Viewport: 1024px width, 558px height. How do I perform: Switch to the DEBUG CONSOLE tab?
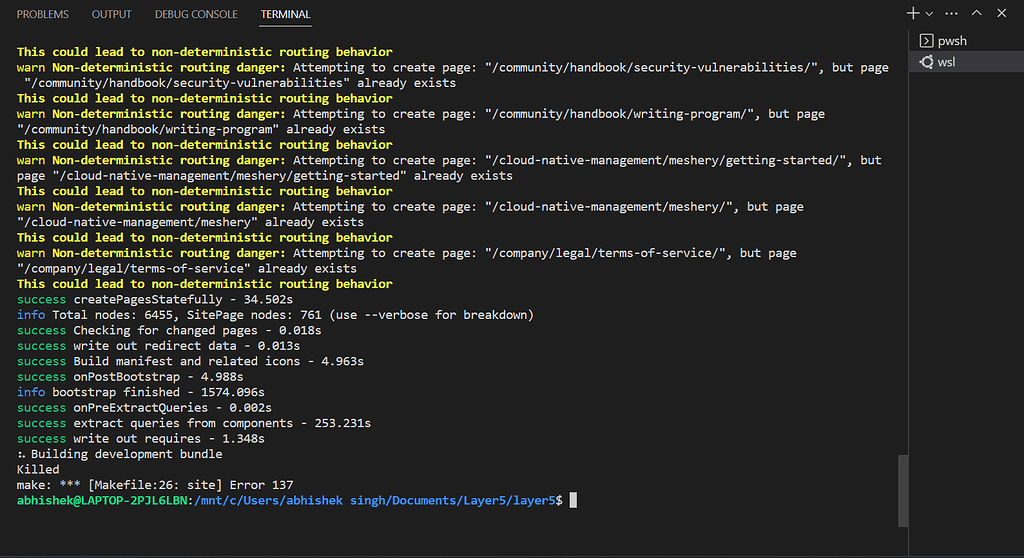[x=196, y=14]
